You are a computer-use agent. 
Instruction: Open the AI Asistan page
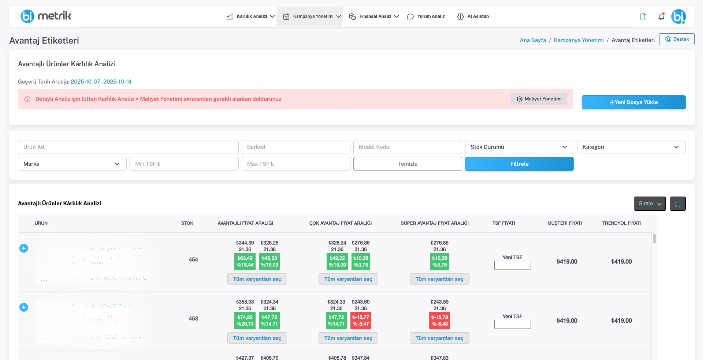point(473,17)
